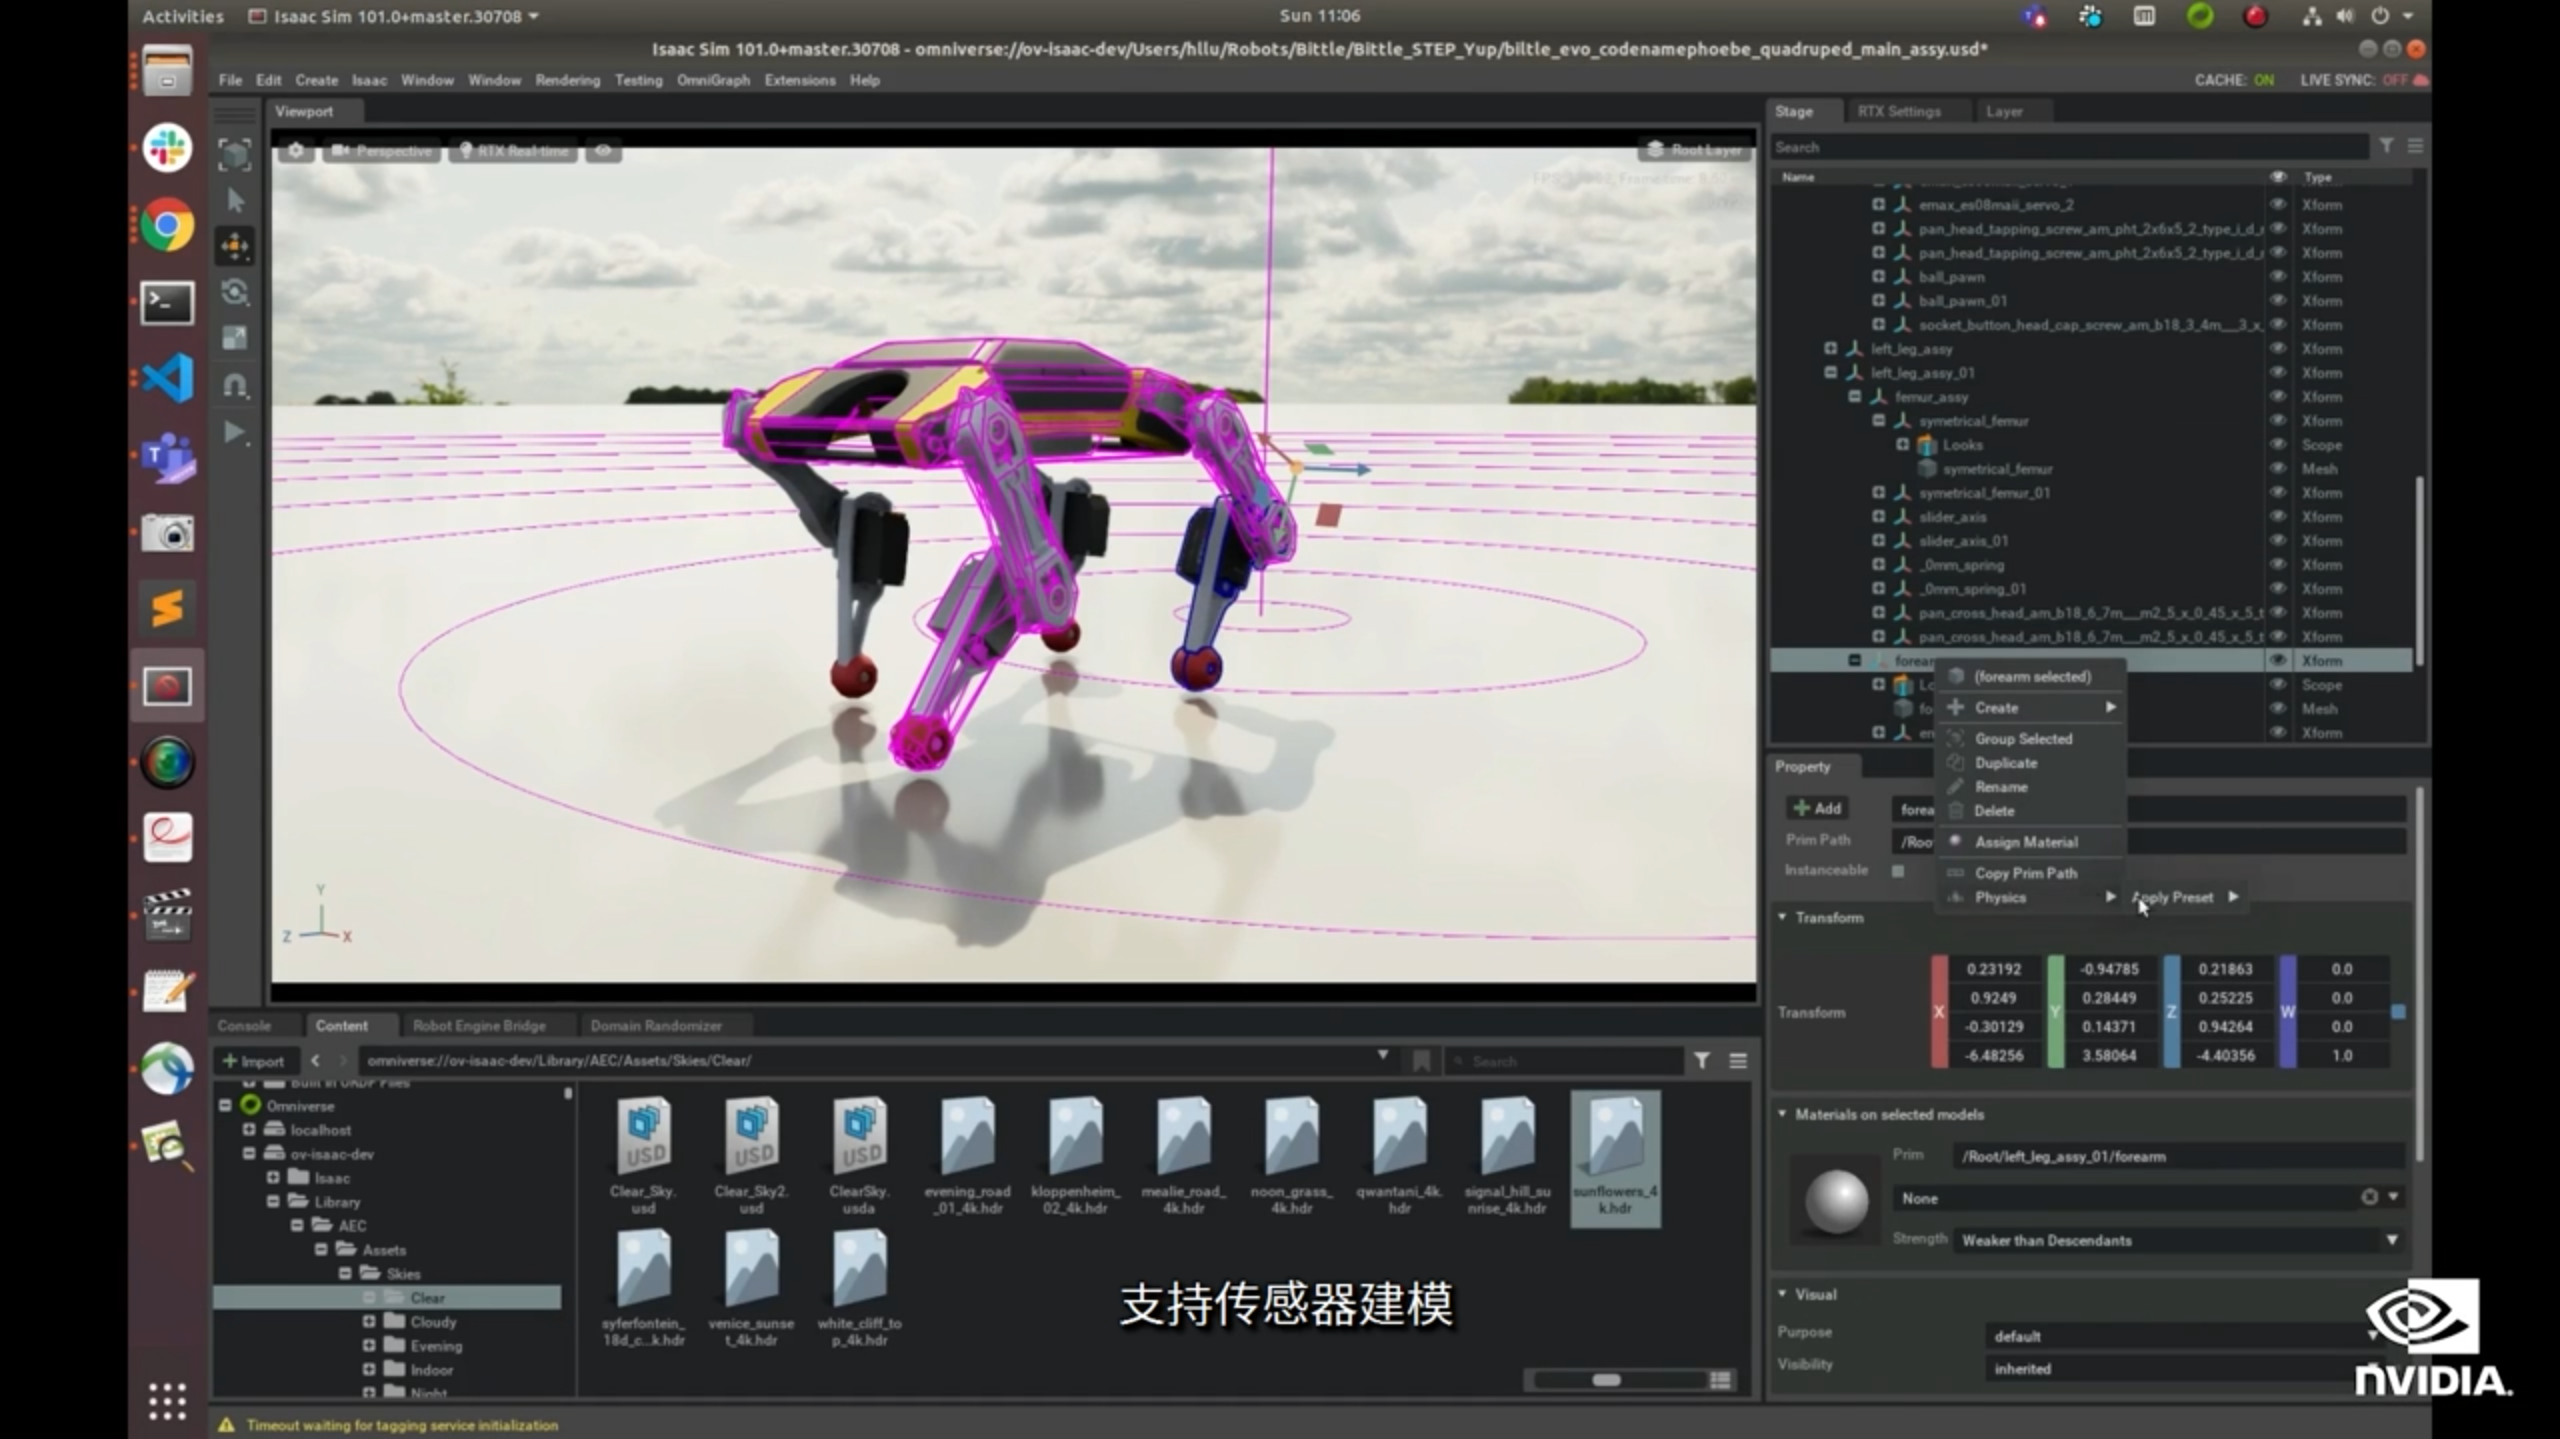
Task: Switch to RTX Settings tab
Action: [1899, 111]
